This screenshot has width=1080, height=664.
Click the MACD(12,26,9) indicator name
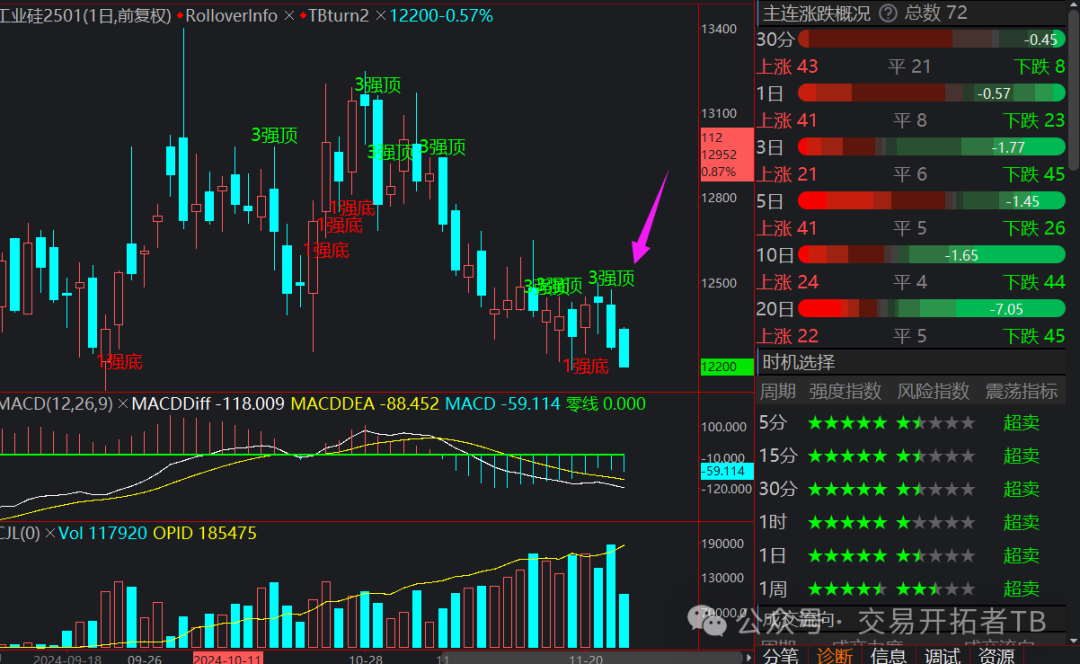click(56, 404)
